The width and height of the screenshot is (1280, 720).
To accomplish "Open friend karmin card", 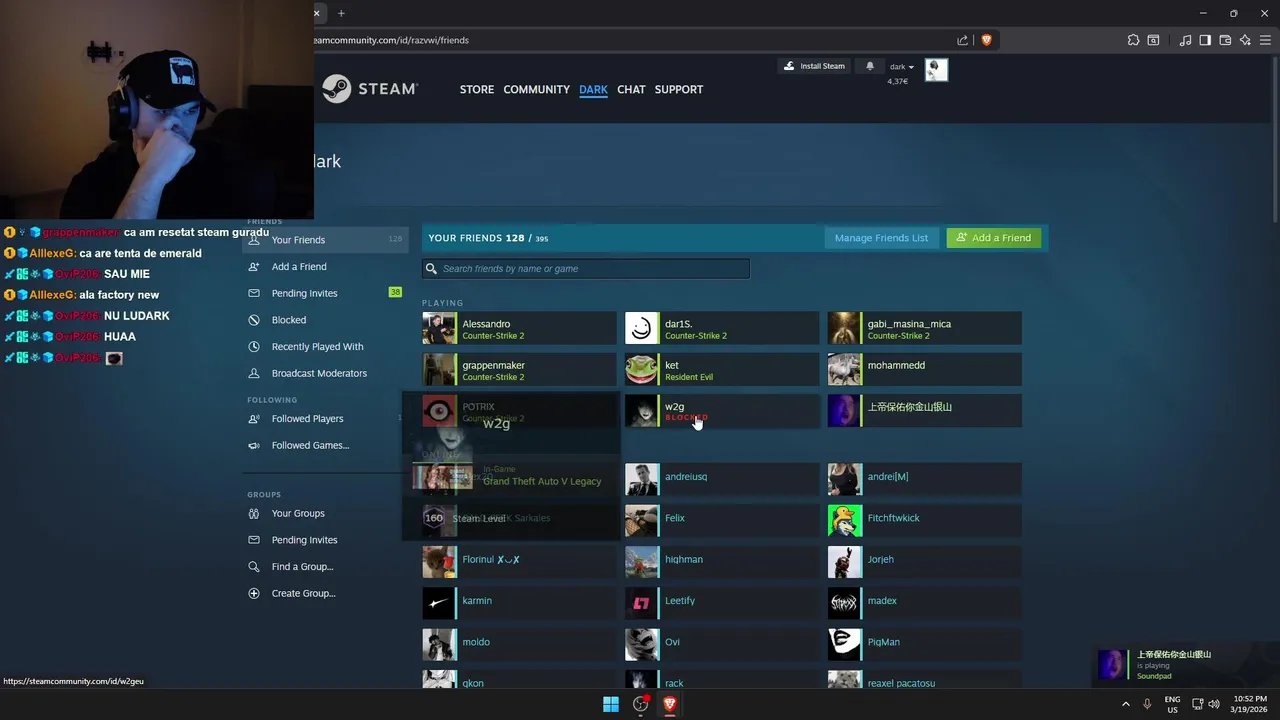I will (519, 603).
